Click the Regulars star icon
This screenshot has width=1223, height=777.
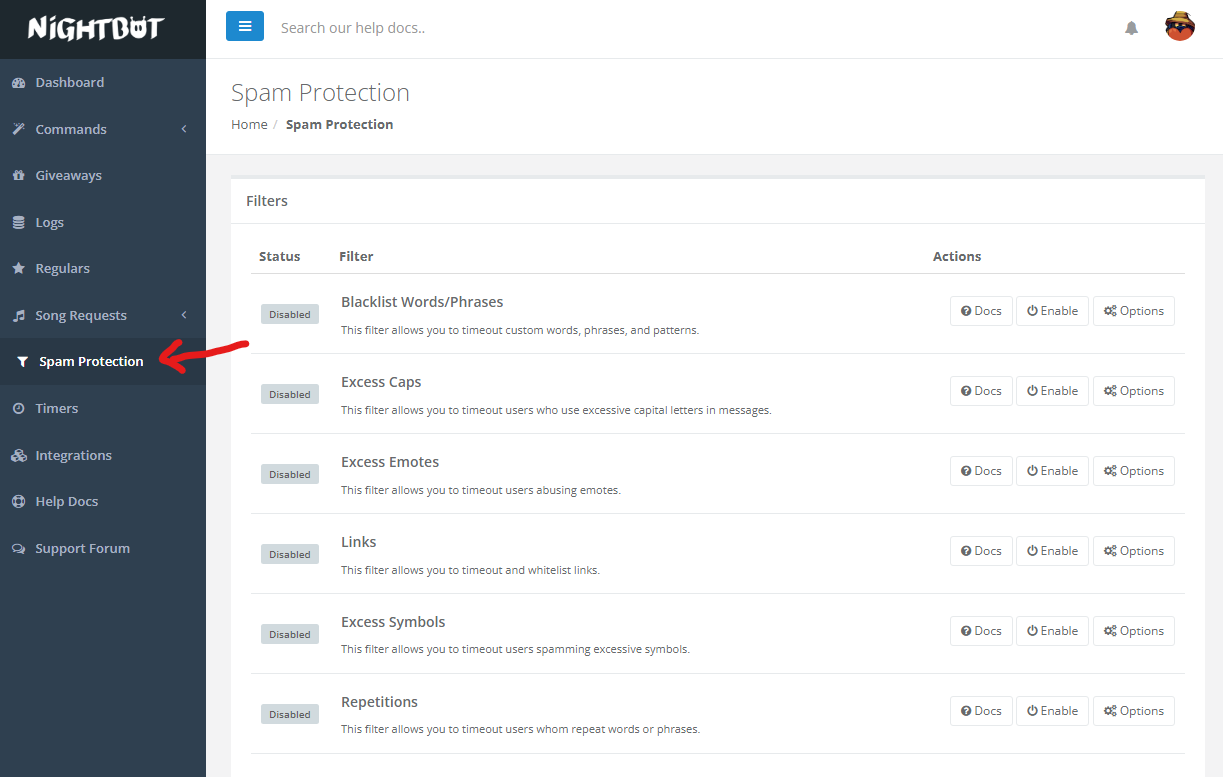point(18,269)
